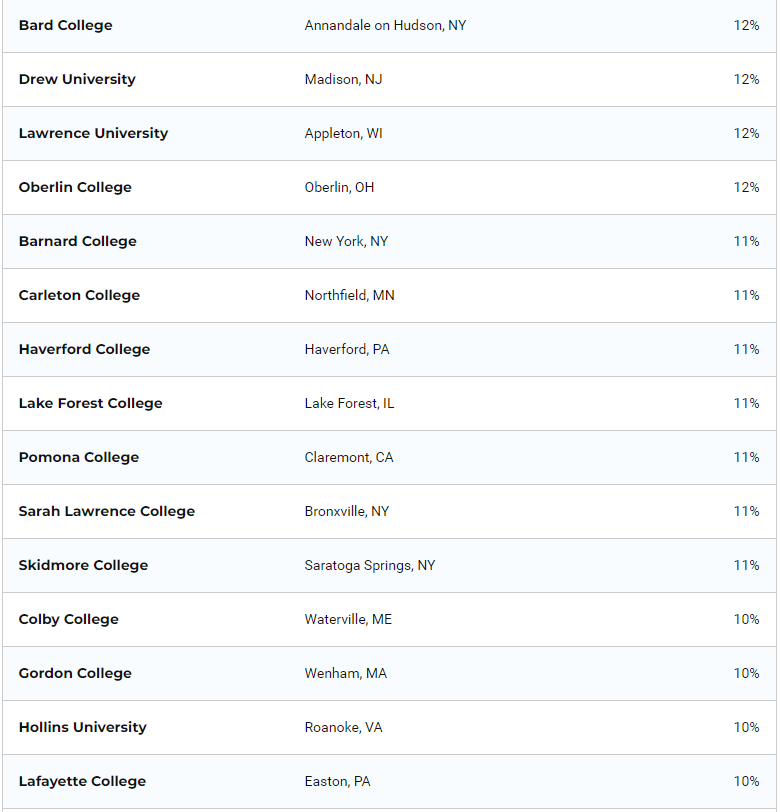Open Oberlin College listing
This screenshot has width=780, height=812.
pos(75,187)
